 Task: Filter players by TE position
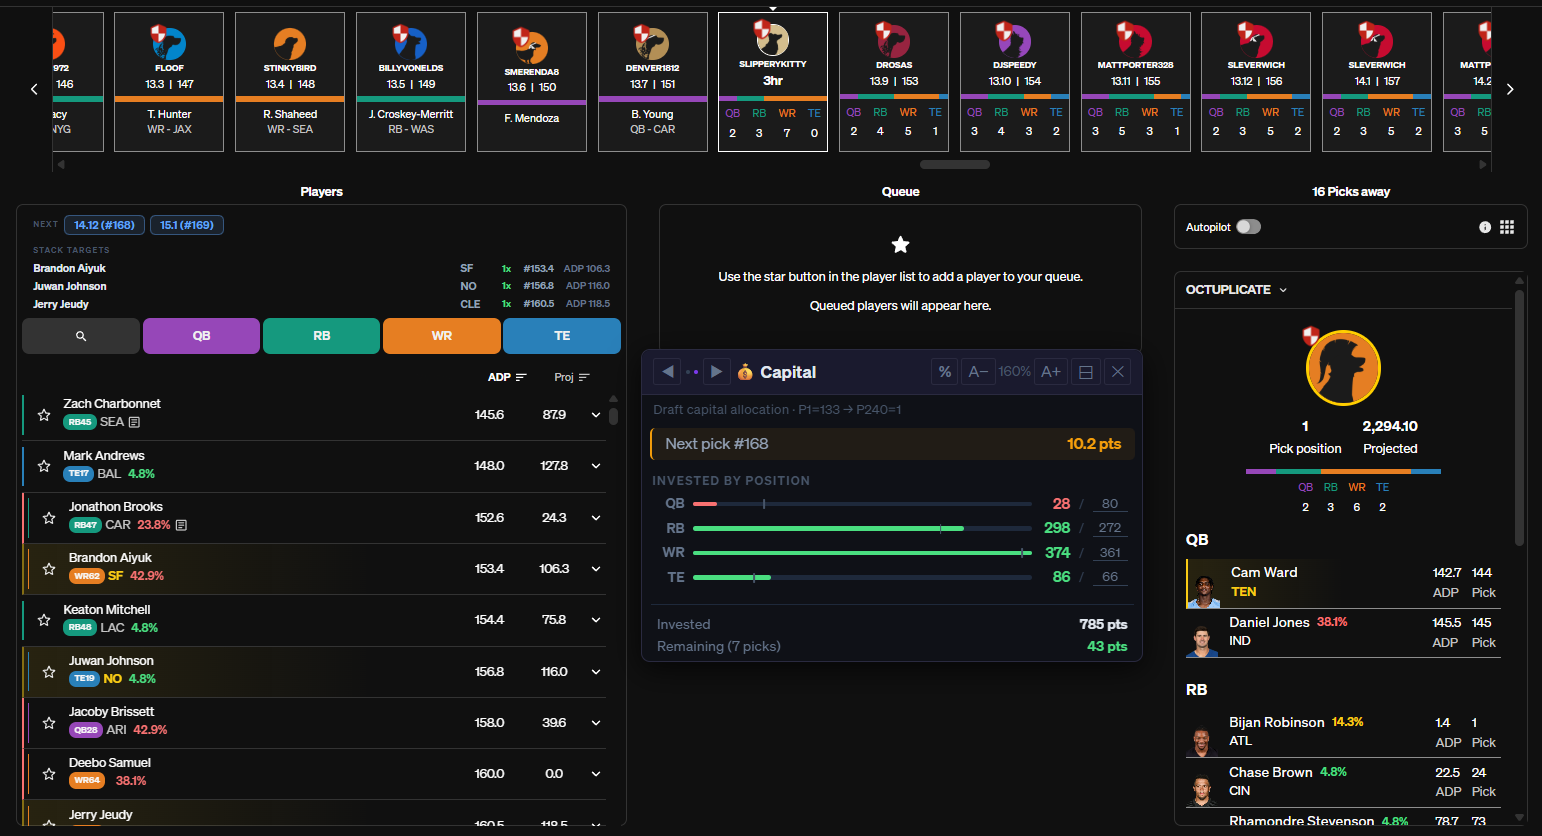(562, 336)
